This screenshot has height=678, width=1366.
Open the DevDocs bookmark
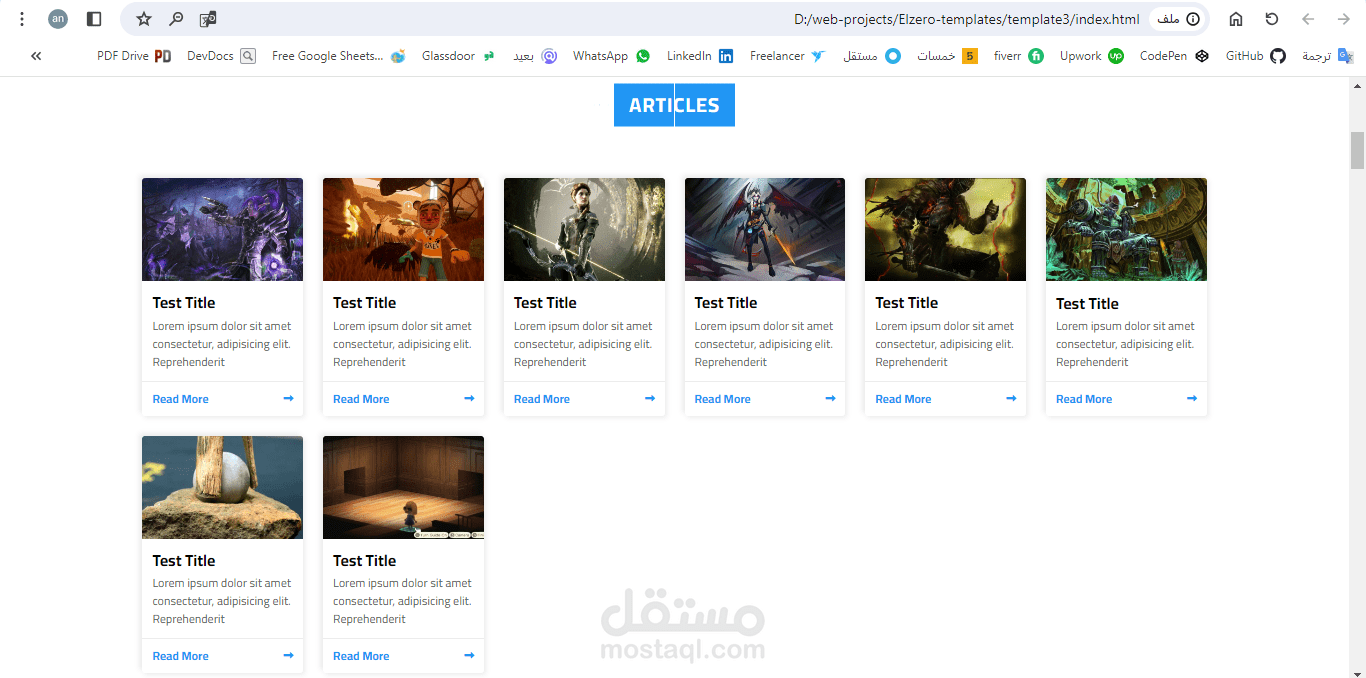pos(221,56)
